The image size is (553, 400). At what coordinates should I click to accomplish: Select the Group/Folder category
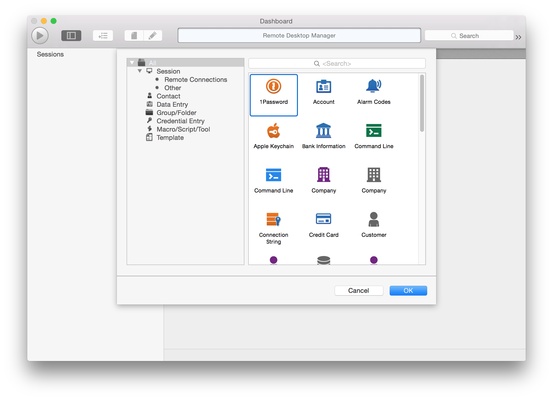pyautogui.click(x=176, y=113)
